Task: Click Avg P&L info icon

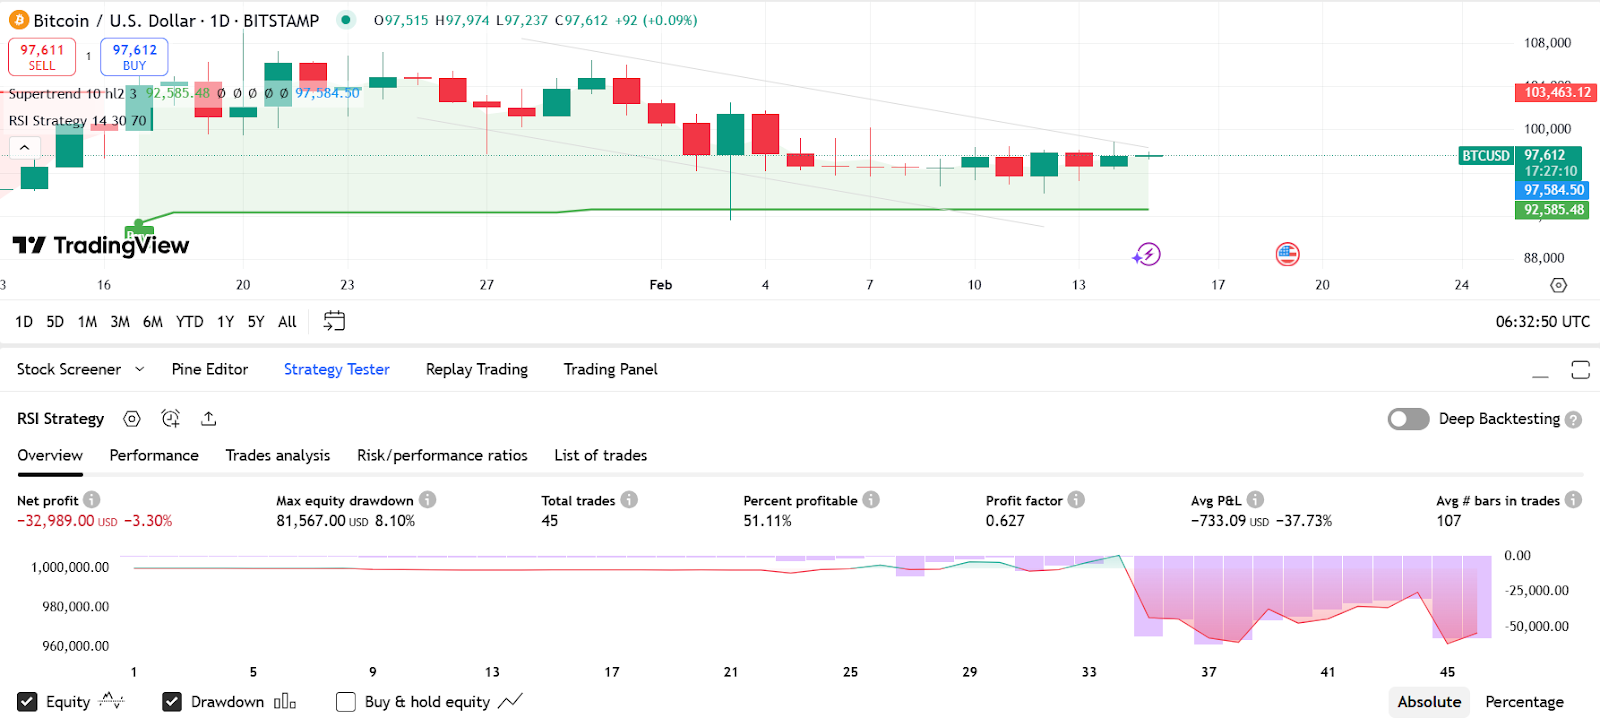Action: point(1255,499)
